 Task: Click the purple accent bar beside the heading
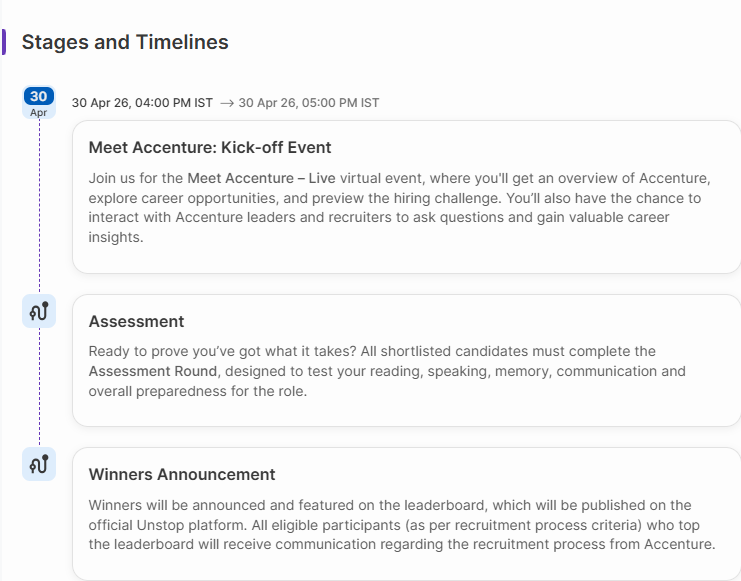(x=4, y=42)
